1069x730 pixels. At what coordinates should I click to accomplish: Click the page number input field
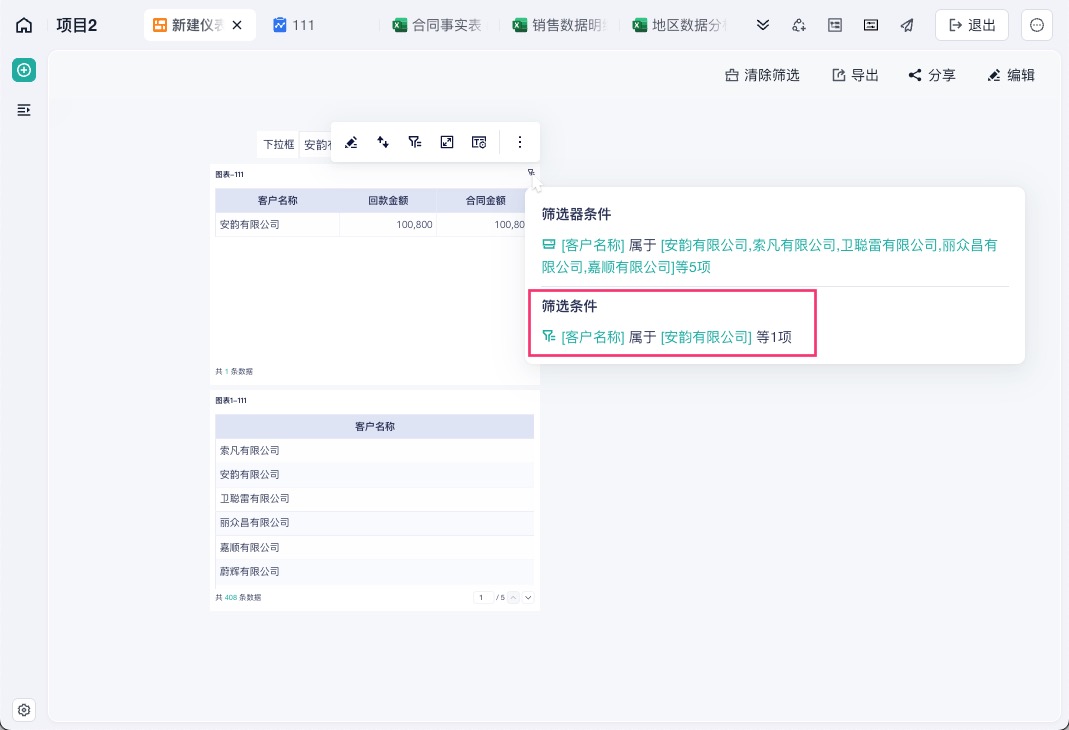(x=482, y=598)
